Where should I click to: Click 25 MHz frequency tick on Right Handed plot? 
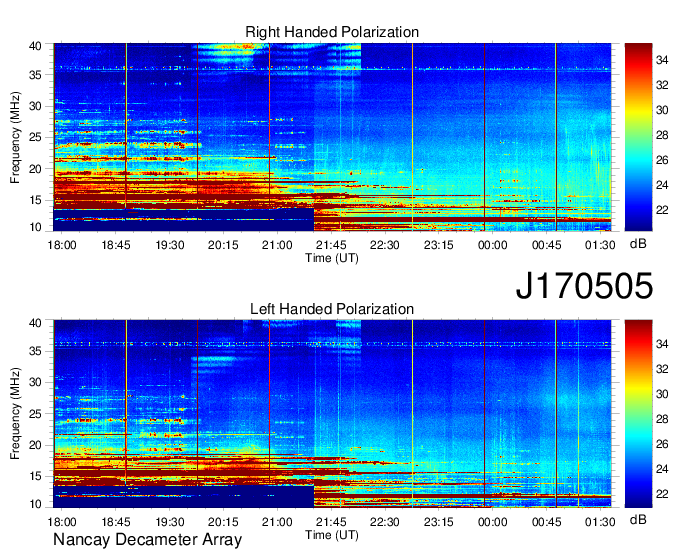[x=35, y=137]
